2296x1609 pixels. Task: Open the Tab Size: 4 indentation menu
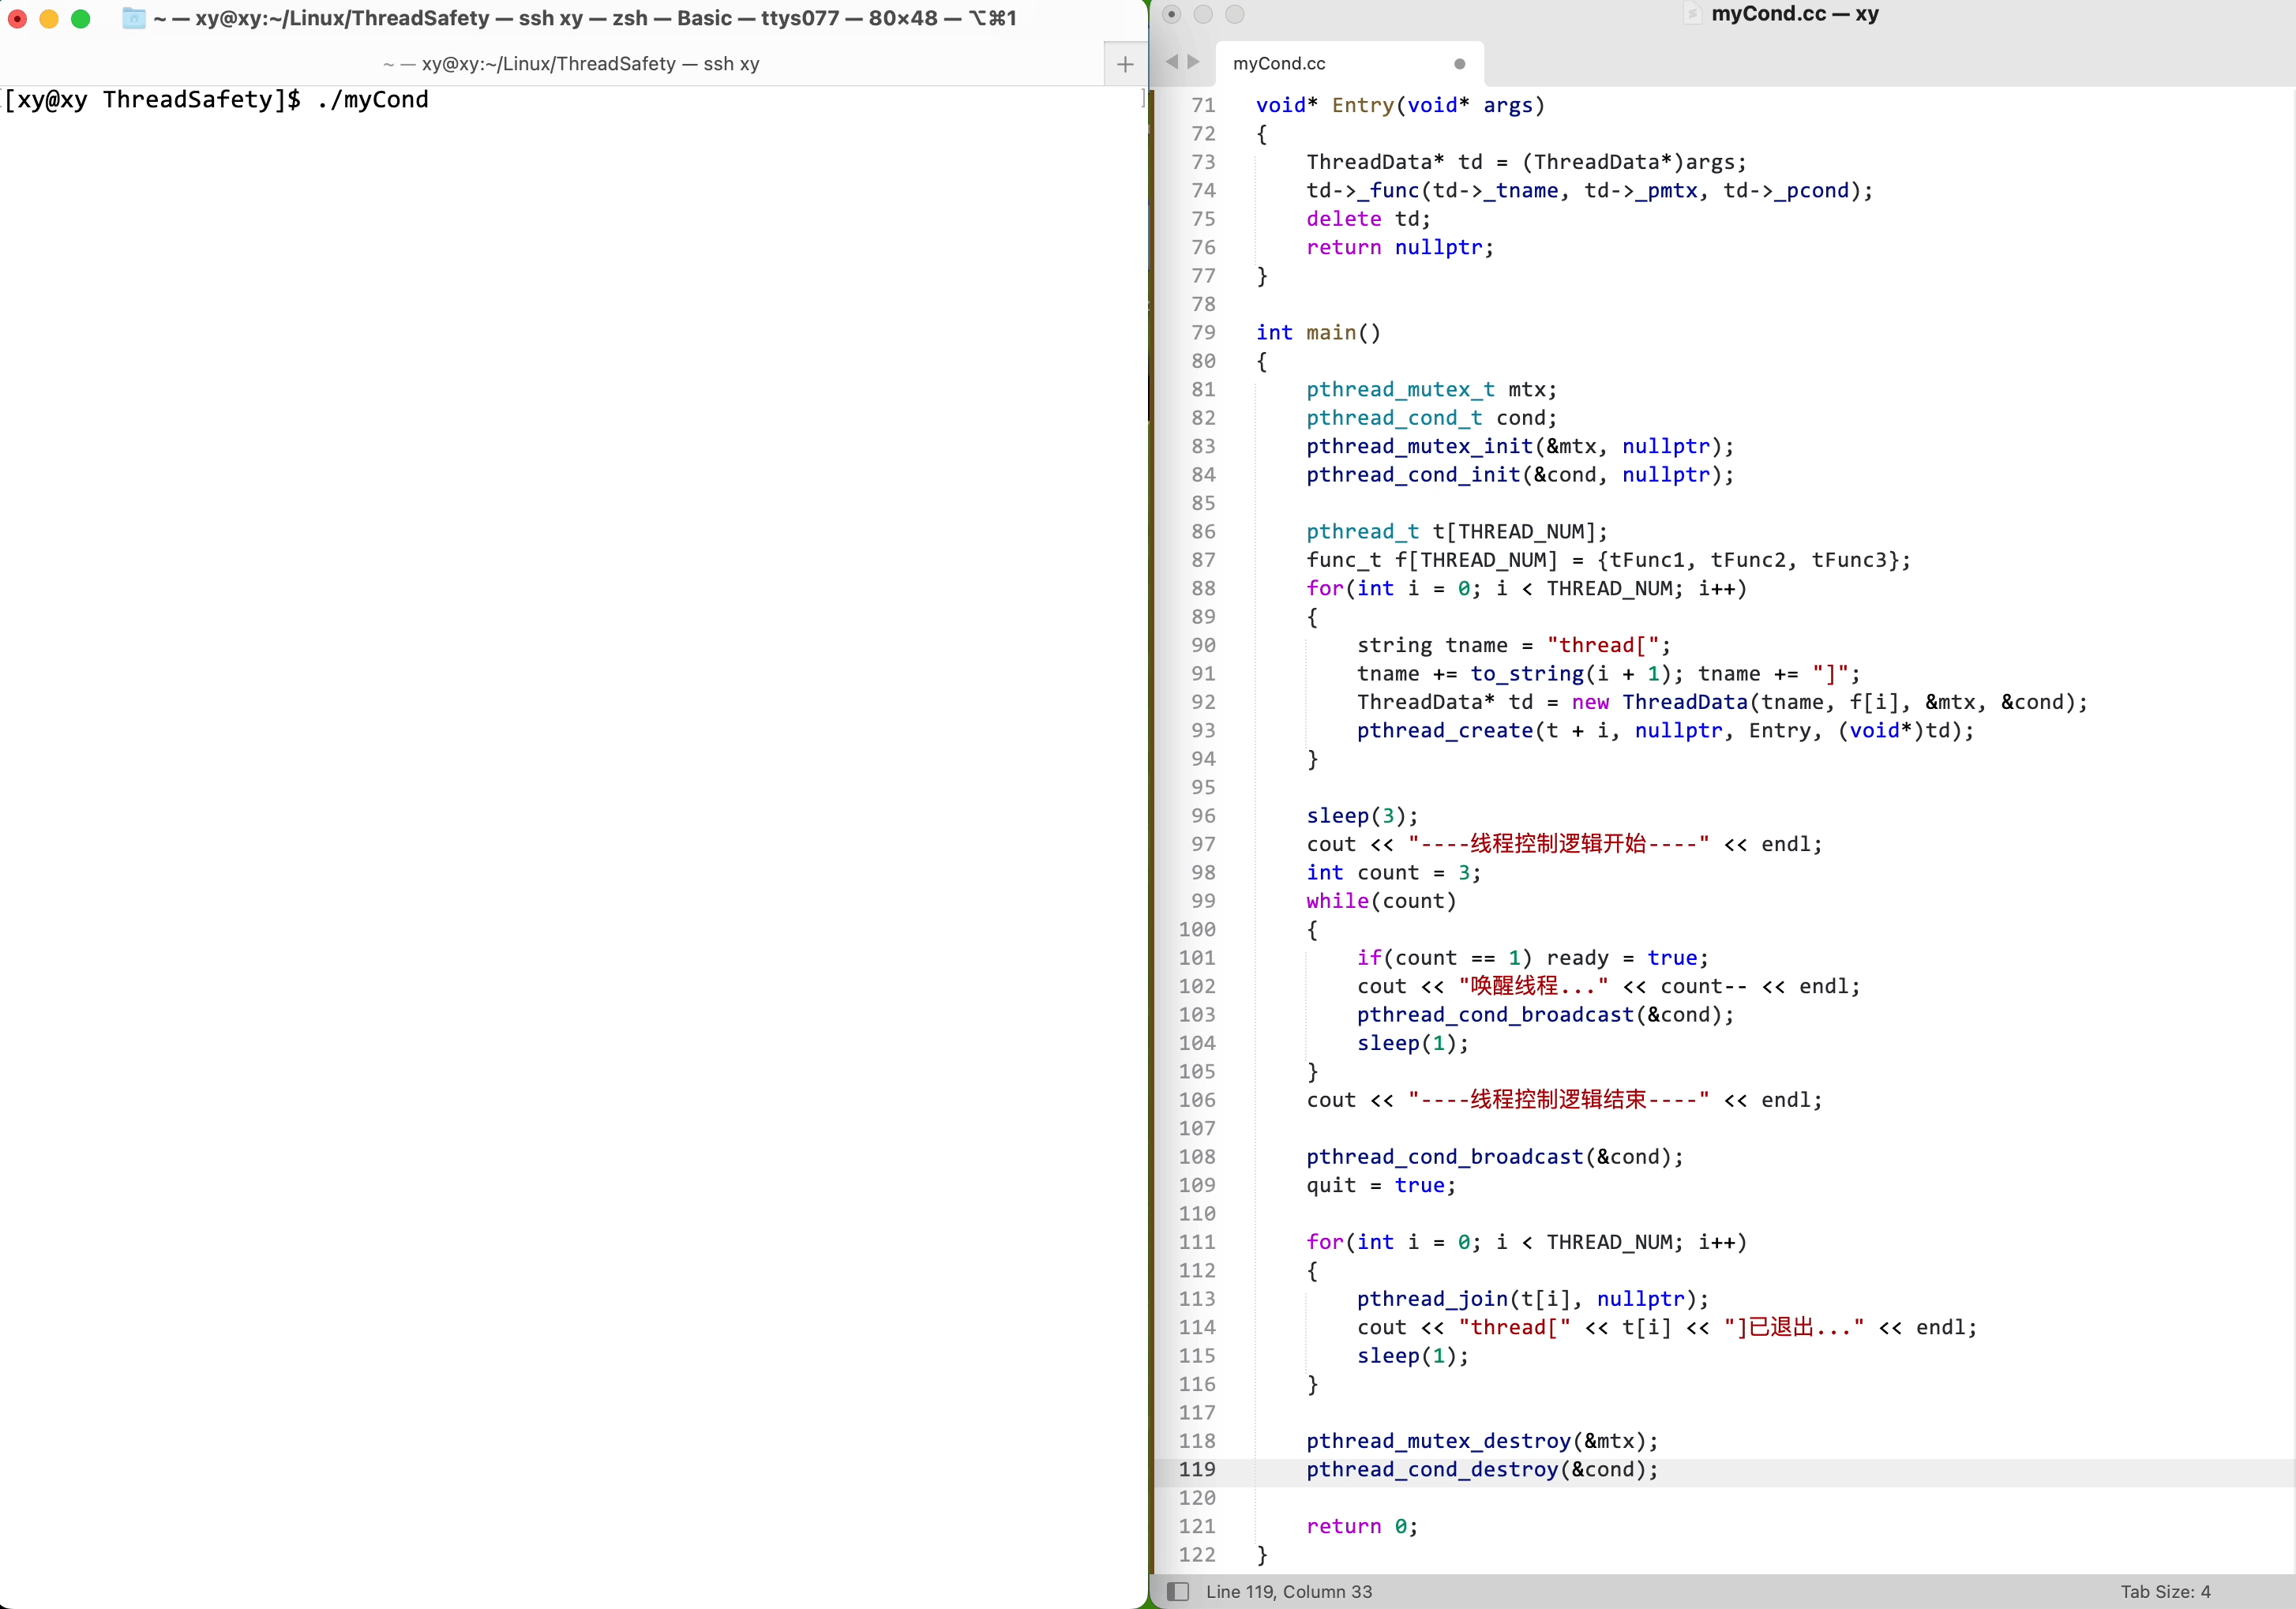2165,1591
